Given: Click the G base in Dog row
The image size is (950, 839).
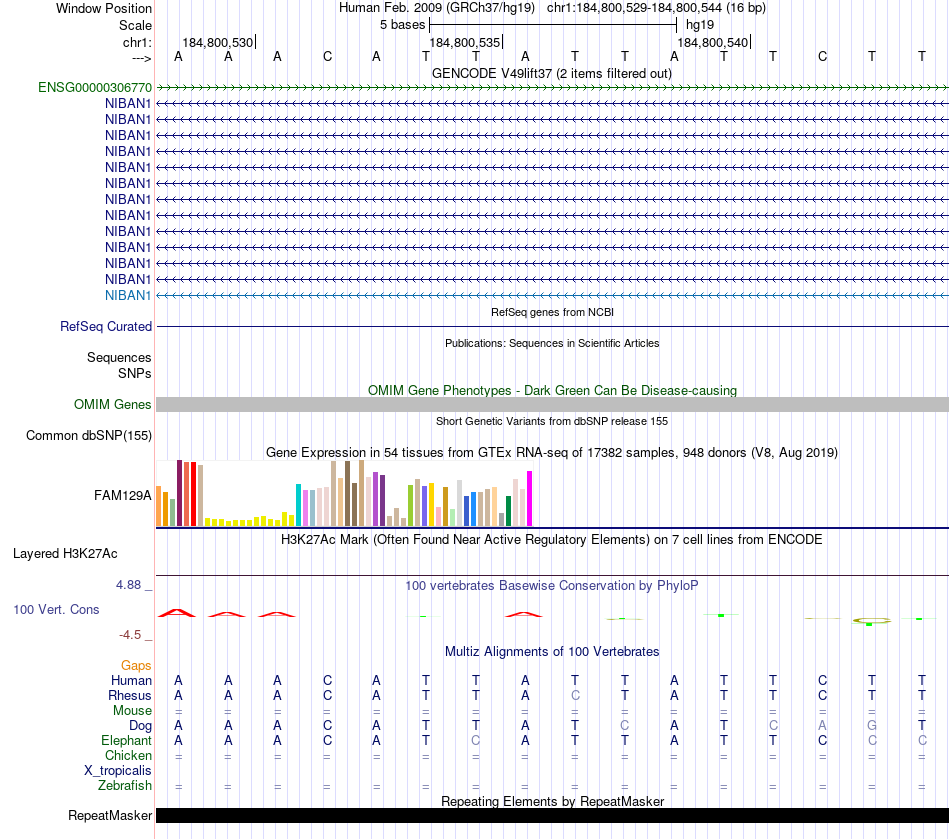Looking at the screenshot, I should tap(872, 726).
